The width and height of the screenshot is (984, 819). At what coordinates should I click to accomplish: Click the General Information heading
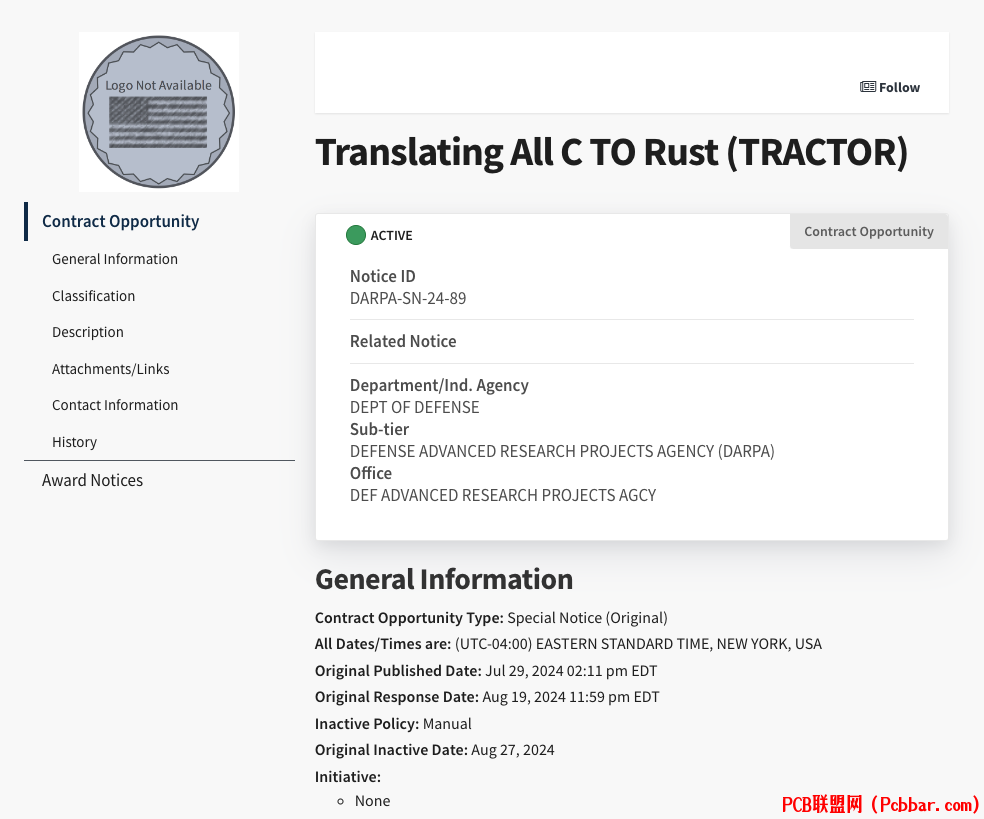tap(444, 579)
